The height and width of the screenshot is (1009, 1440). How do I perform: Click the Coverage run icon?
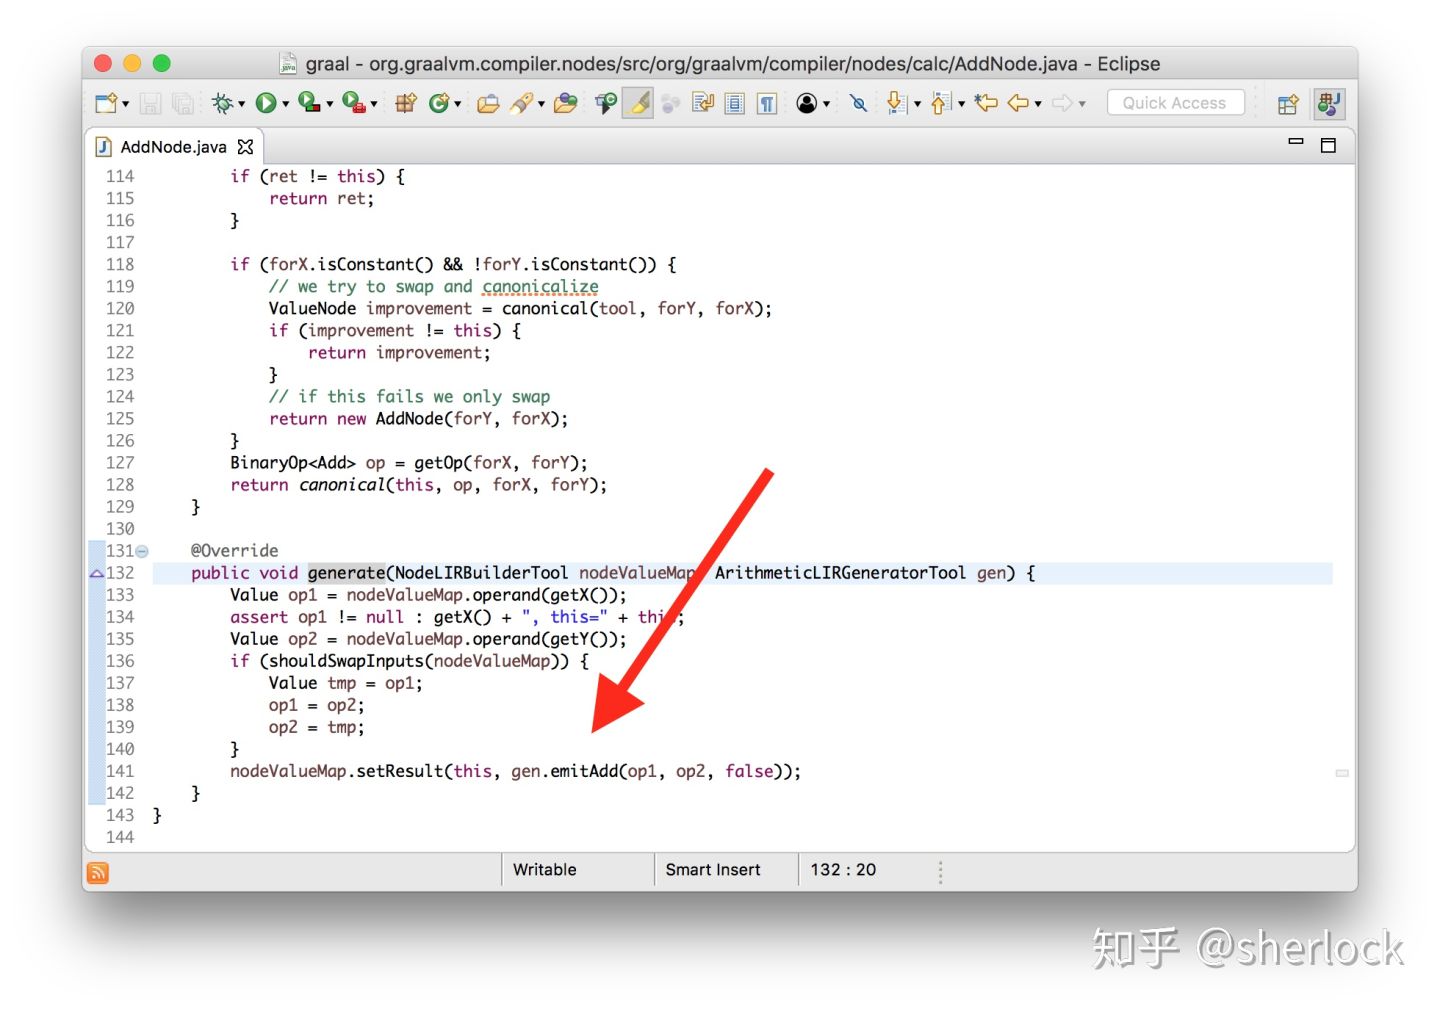309,103
